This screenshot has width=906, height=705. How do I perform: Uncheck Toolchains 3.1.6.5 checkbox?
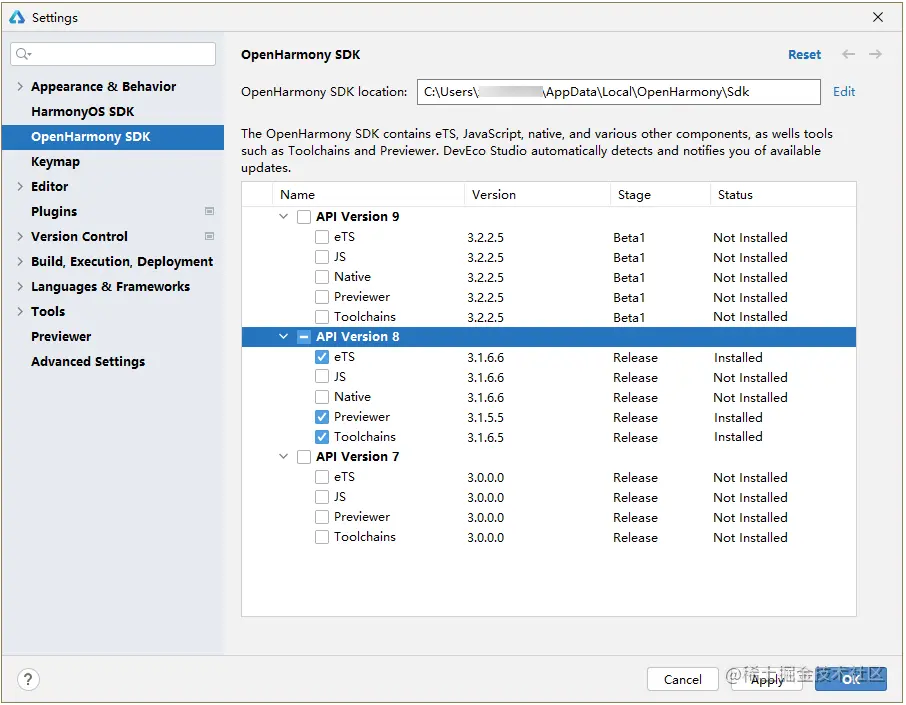click(322, 437)
